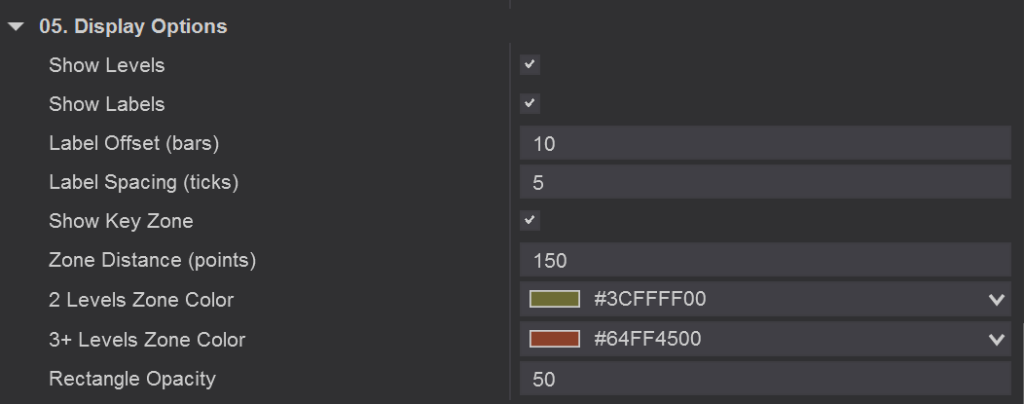The height and width of the screenshot is (404, 1024).
Task: Select the Show Levels property label
Action: (x=107, y=65)
